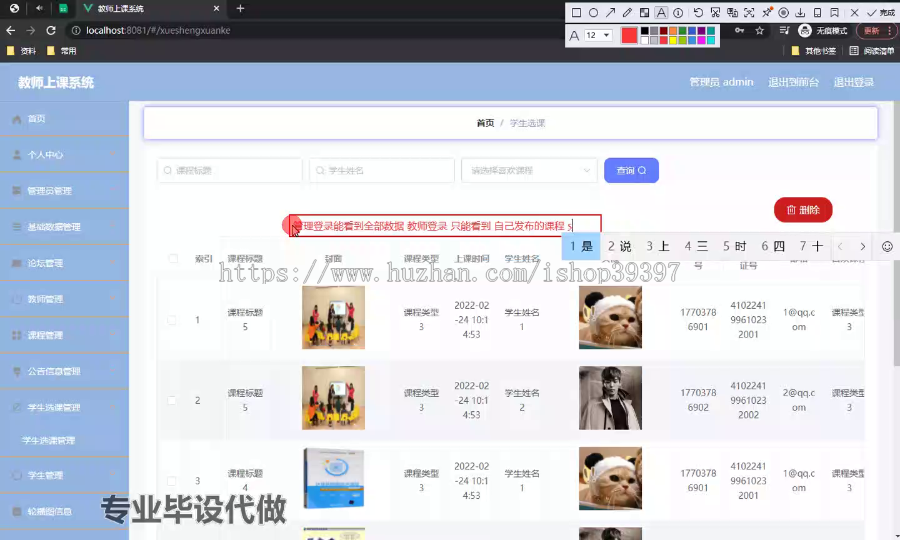Image resolution: width=900 pixels, height=540 pixels.
Task: Check the checkbox for row 3
Action: 172,480
